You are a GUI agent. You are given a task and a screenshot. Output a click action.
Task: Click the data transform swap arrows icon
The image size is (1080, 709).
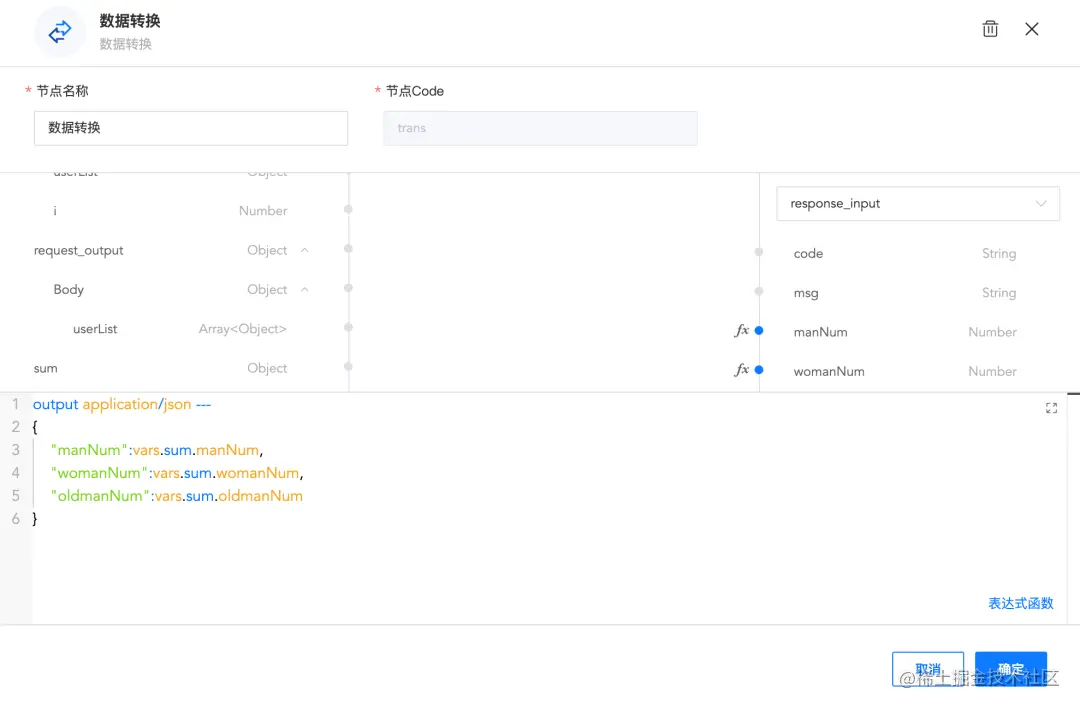[x=60, y=32]
